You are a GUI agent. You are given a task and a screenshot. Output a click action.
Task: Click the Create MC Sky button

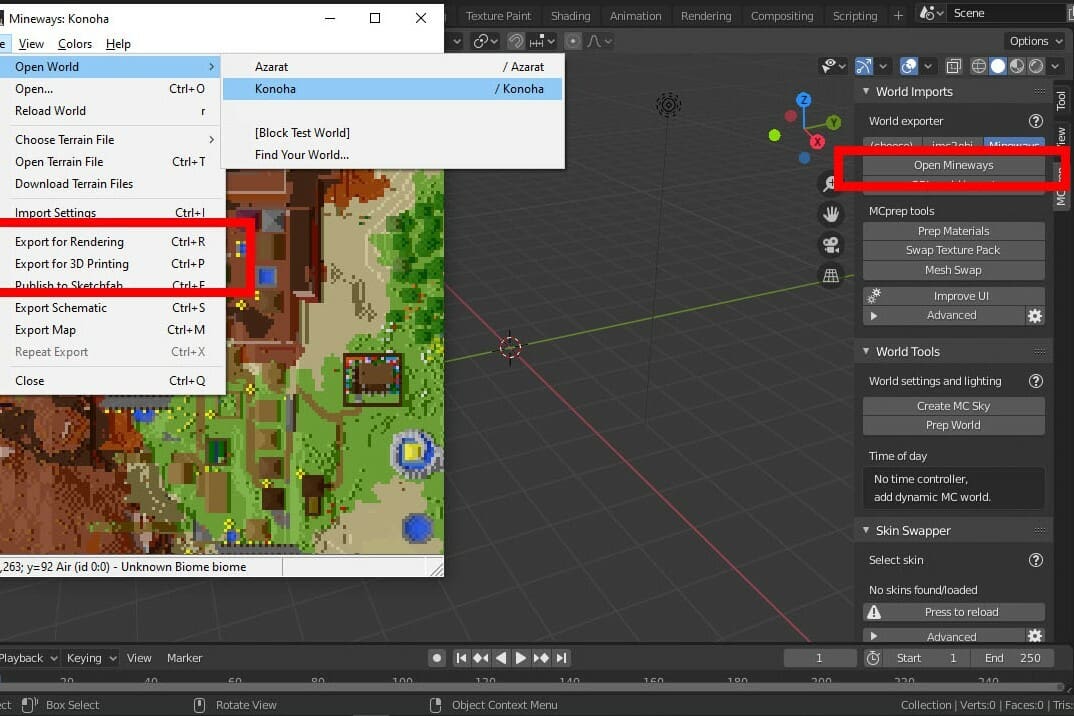[x=953, y=406]
